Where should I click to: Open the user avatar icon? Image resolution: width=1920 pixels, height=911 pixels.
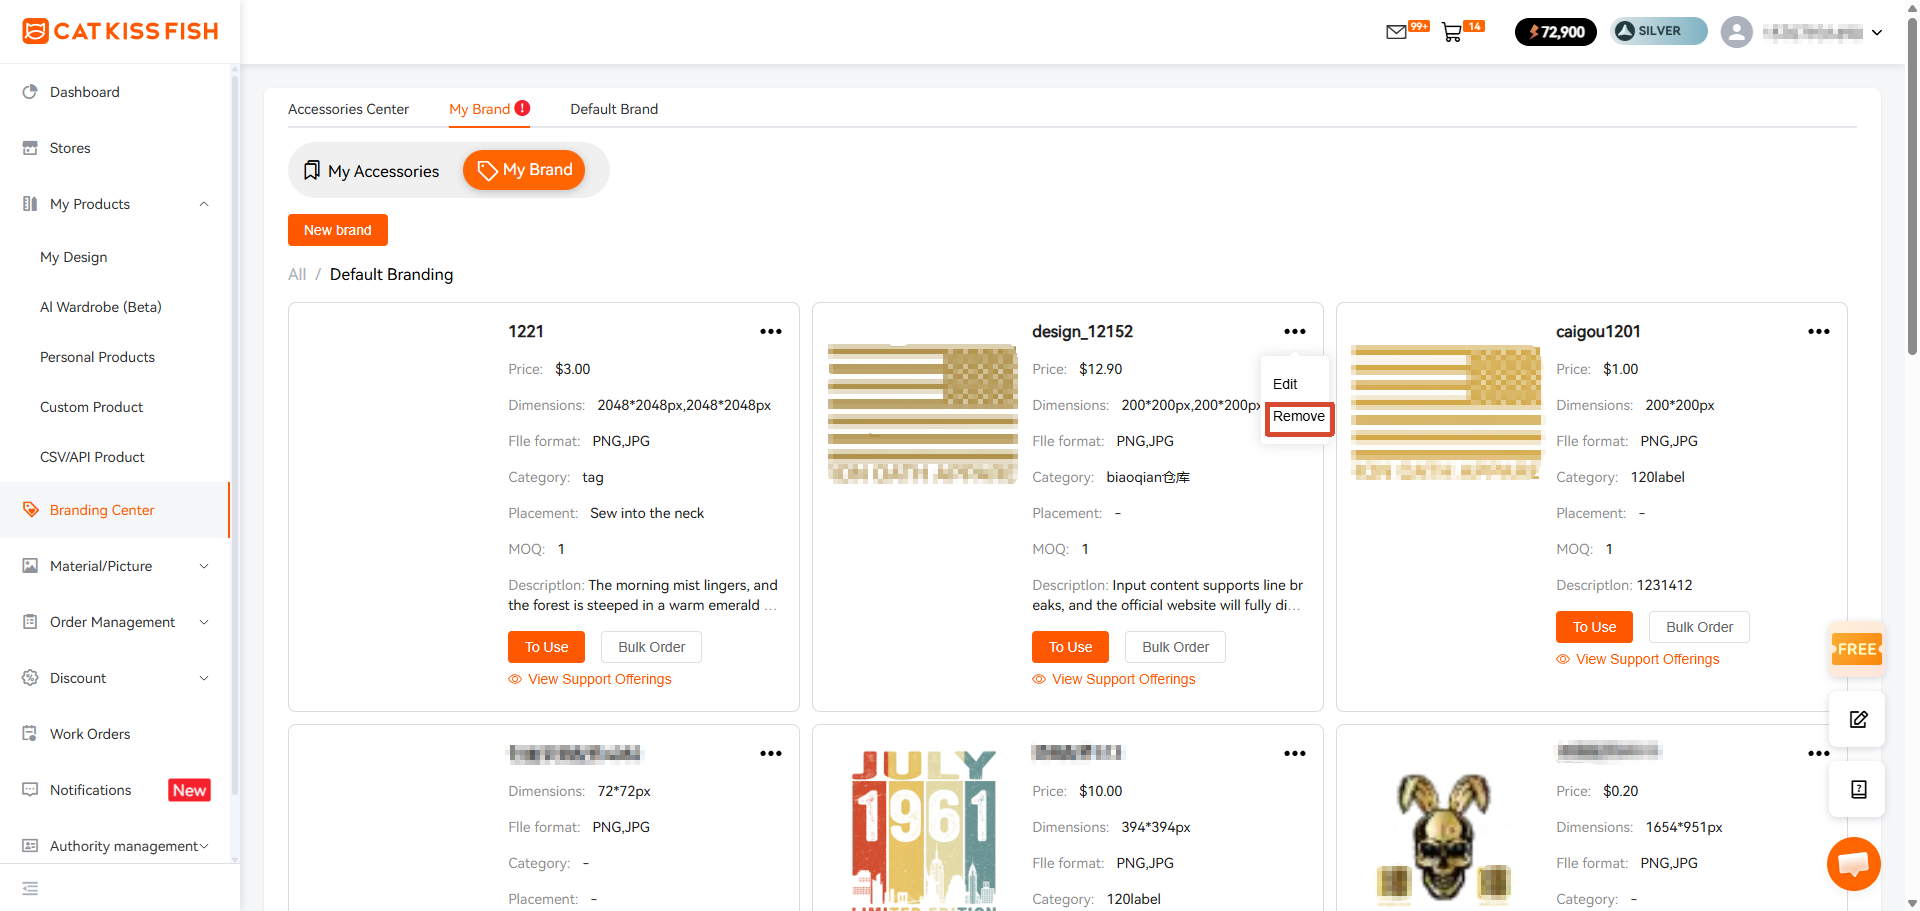coord(1737,32)
